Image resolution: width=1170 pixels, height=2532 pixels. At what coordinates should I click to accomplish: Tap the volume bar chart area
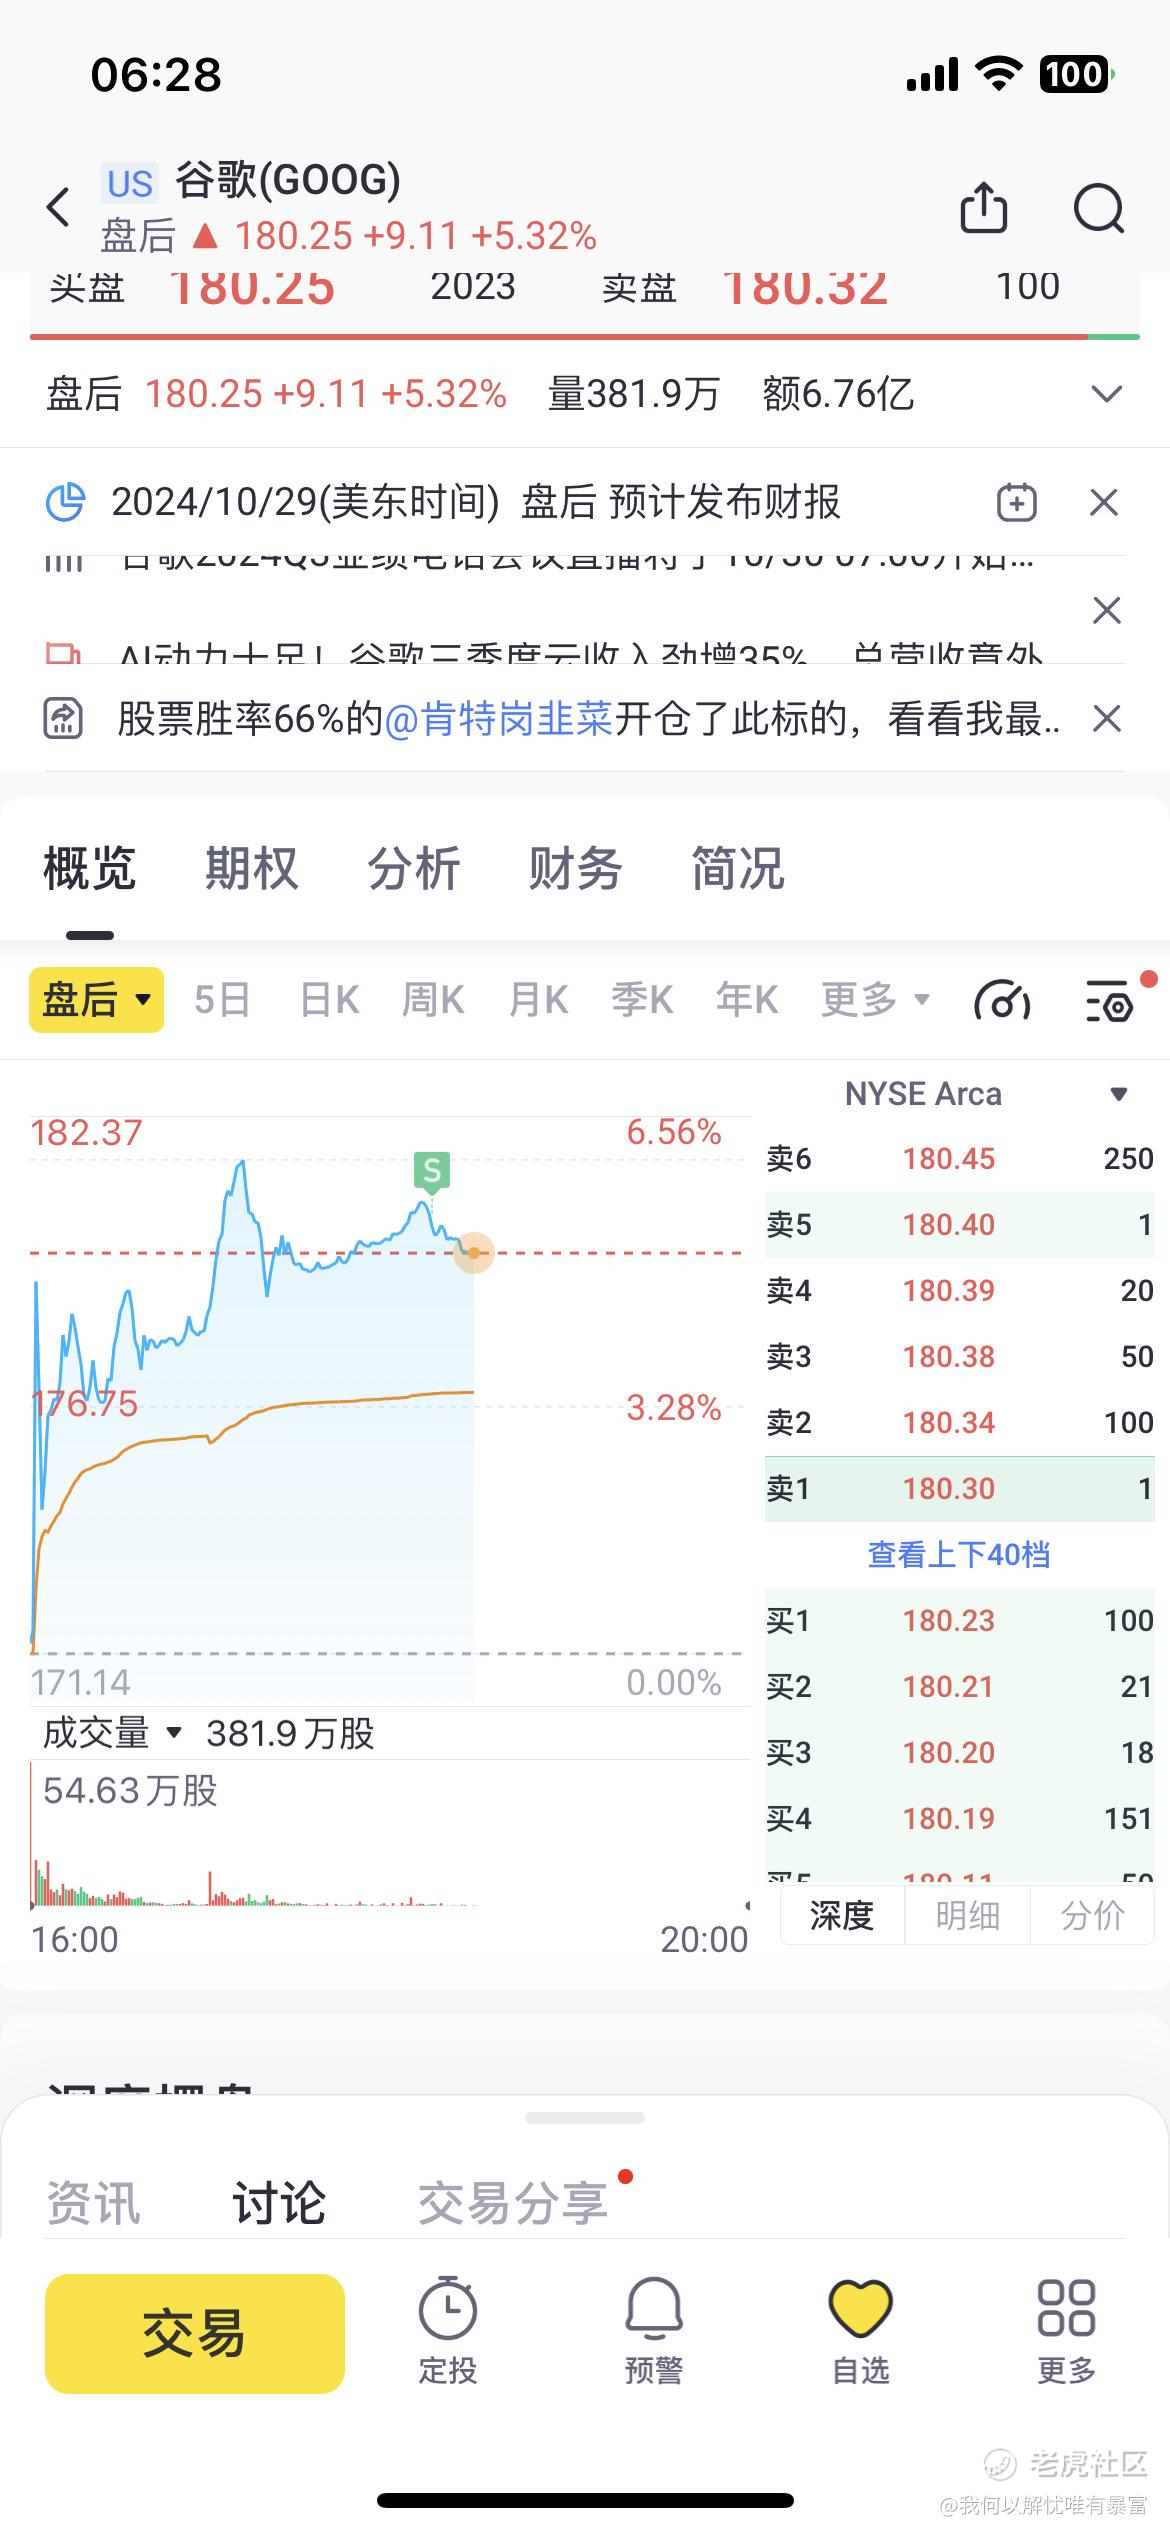[x=390, y=1835]
